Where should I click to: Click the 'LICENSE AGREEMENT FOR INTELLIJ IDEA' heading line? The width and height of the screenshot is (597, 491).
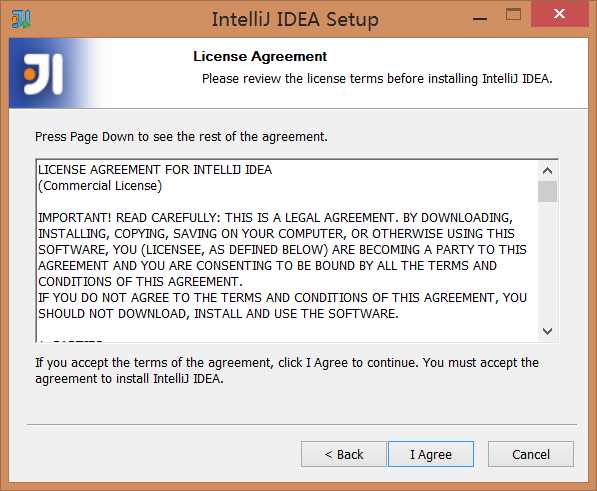155,169
